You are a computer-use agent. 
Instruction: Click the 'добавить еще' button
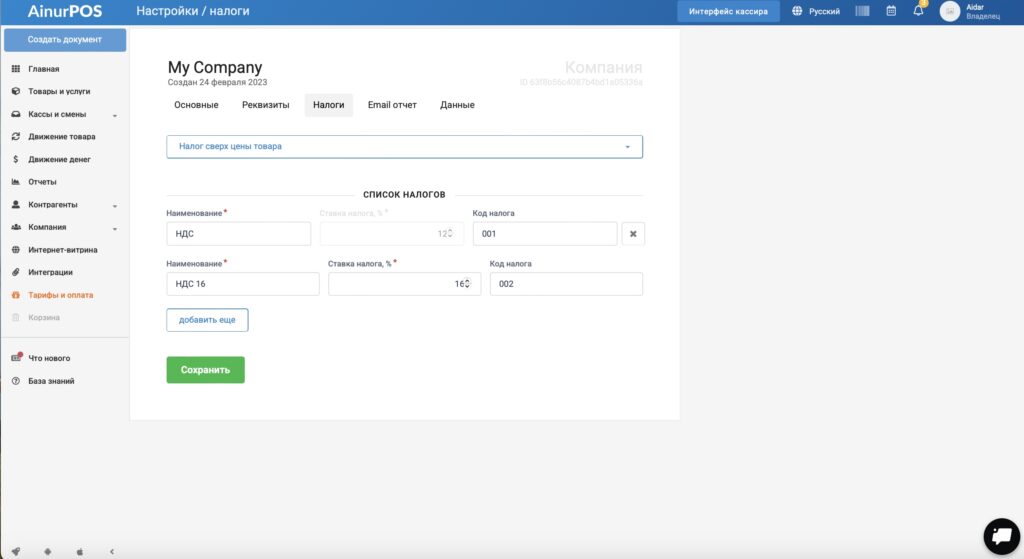[x=207, y=320]
